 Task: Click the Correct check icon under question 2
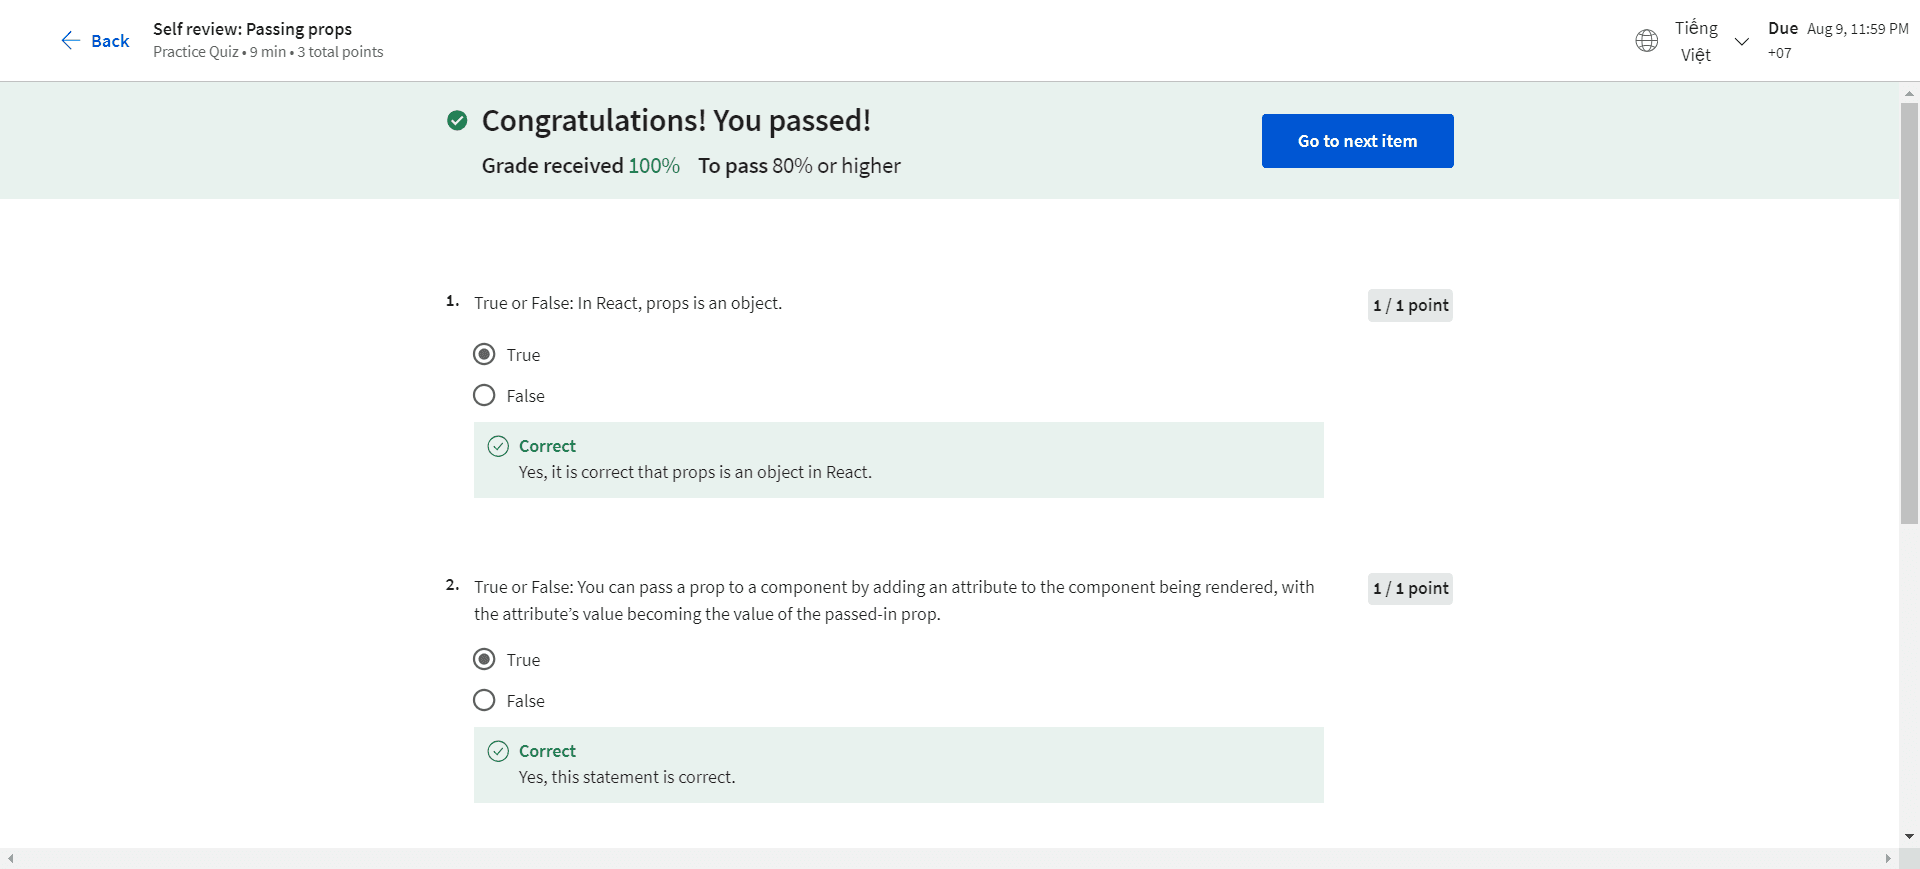(498, 751)
